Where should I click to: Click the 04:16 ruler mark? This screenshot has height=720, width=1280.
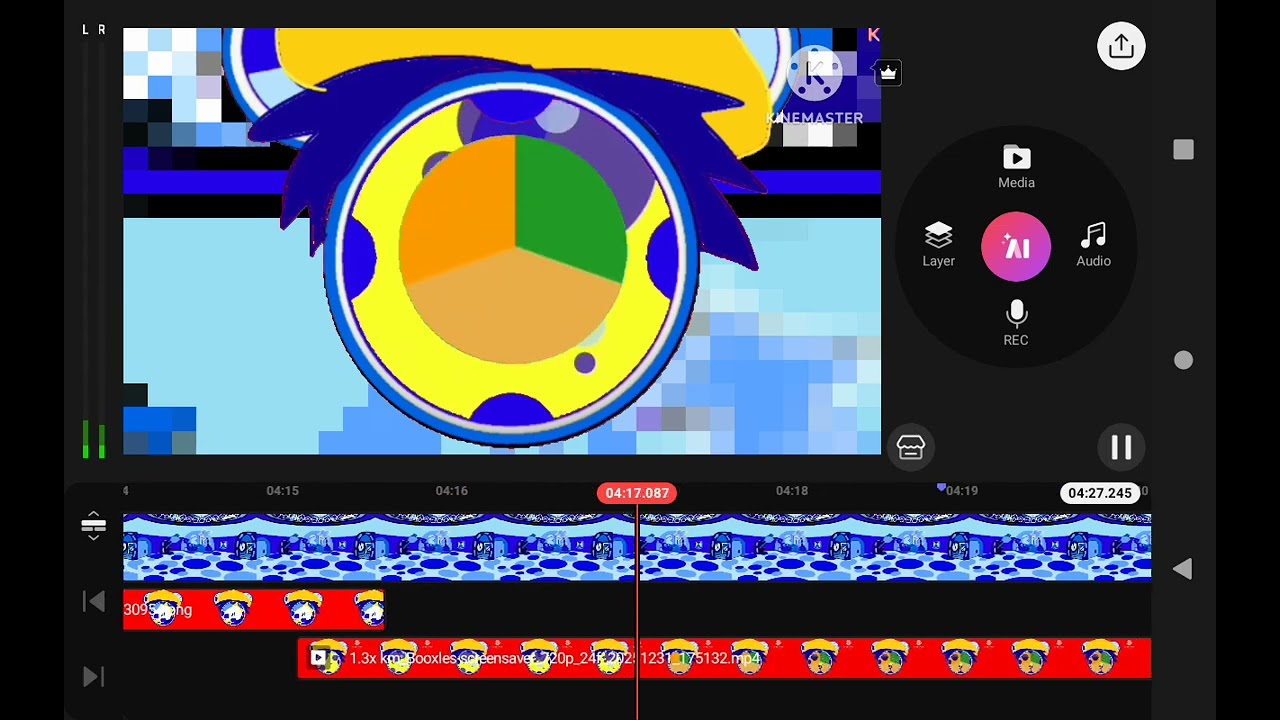point(452,491)
